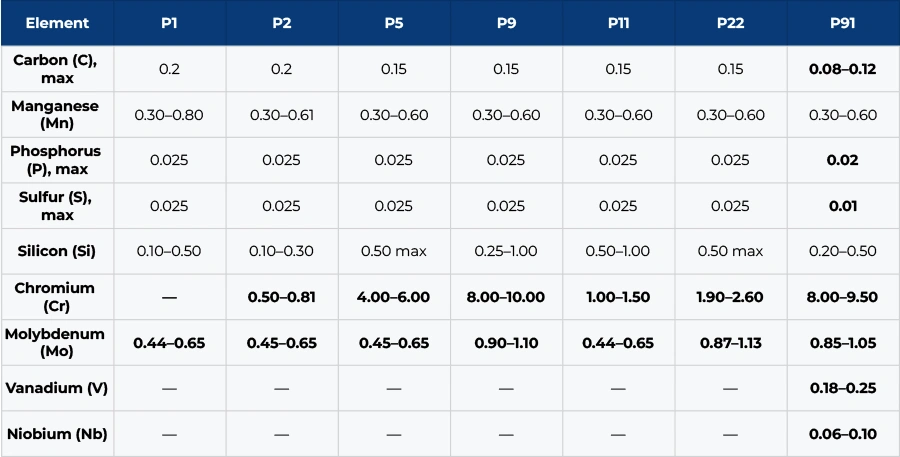Image resolution: width=900 pixels, height=457 pixels.
Task: Select the 8.00–10.00 chromium cell under P9
Action: 506,297
